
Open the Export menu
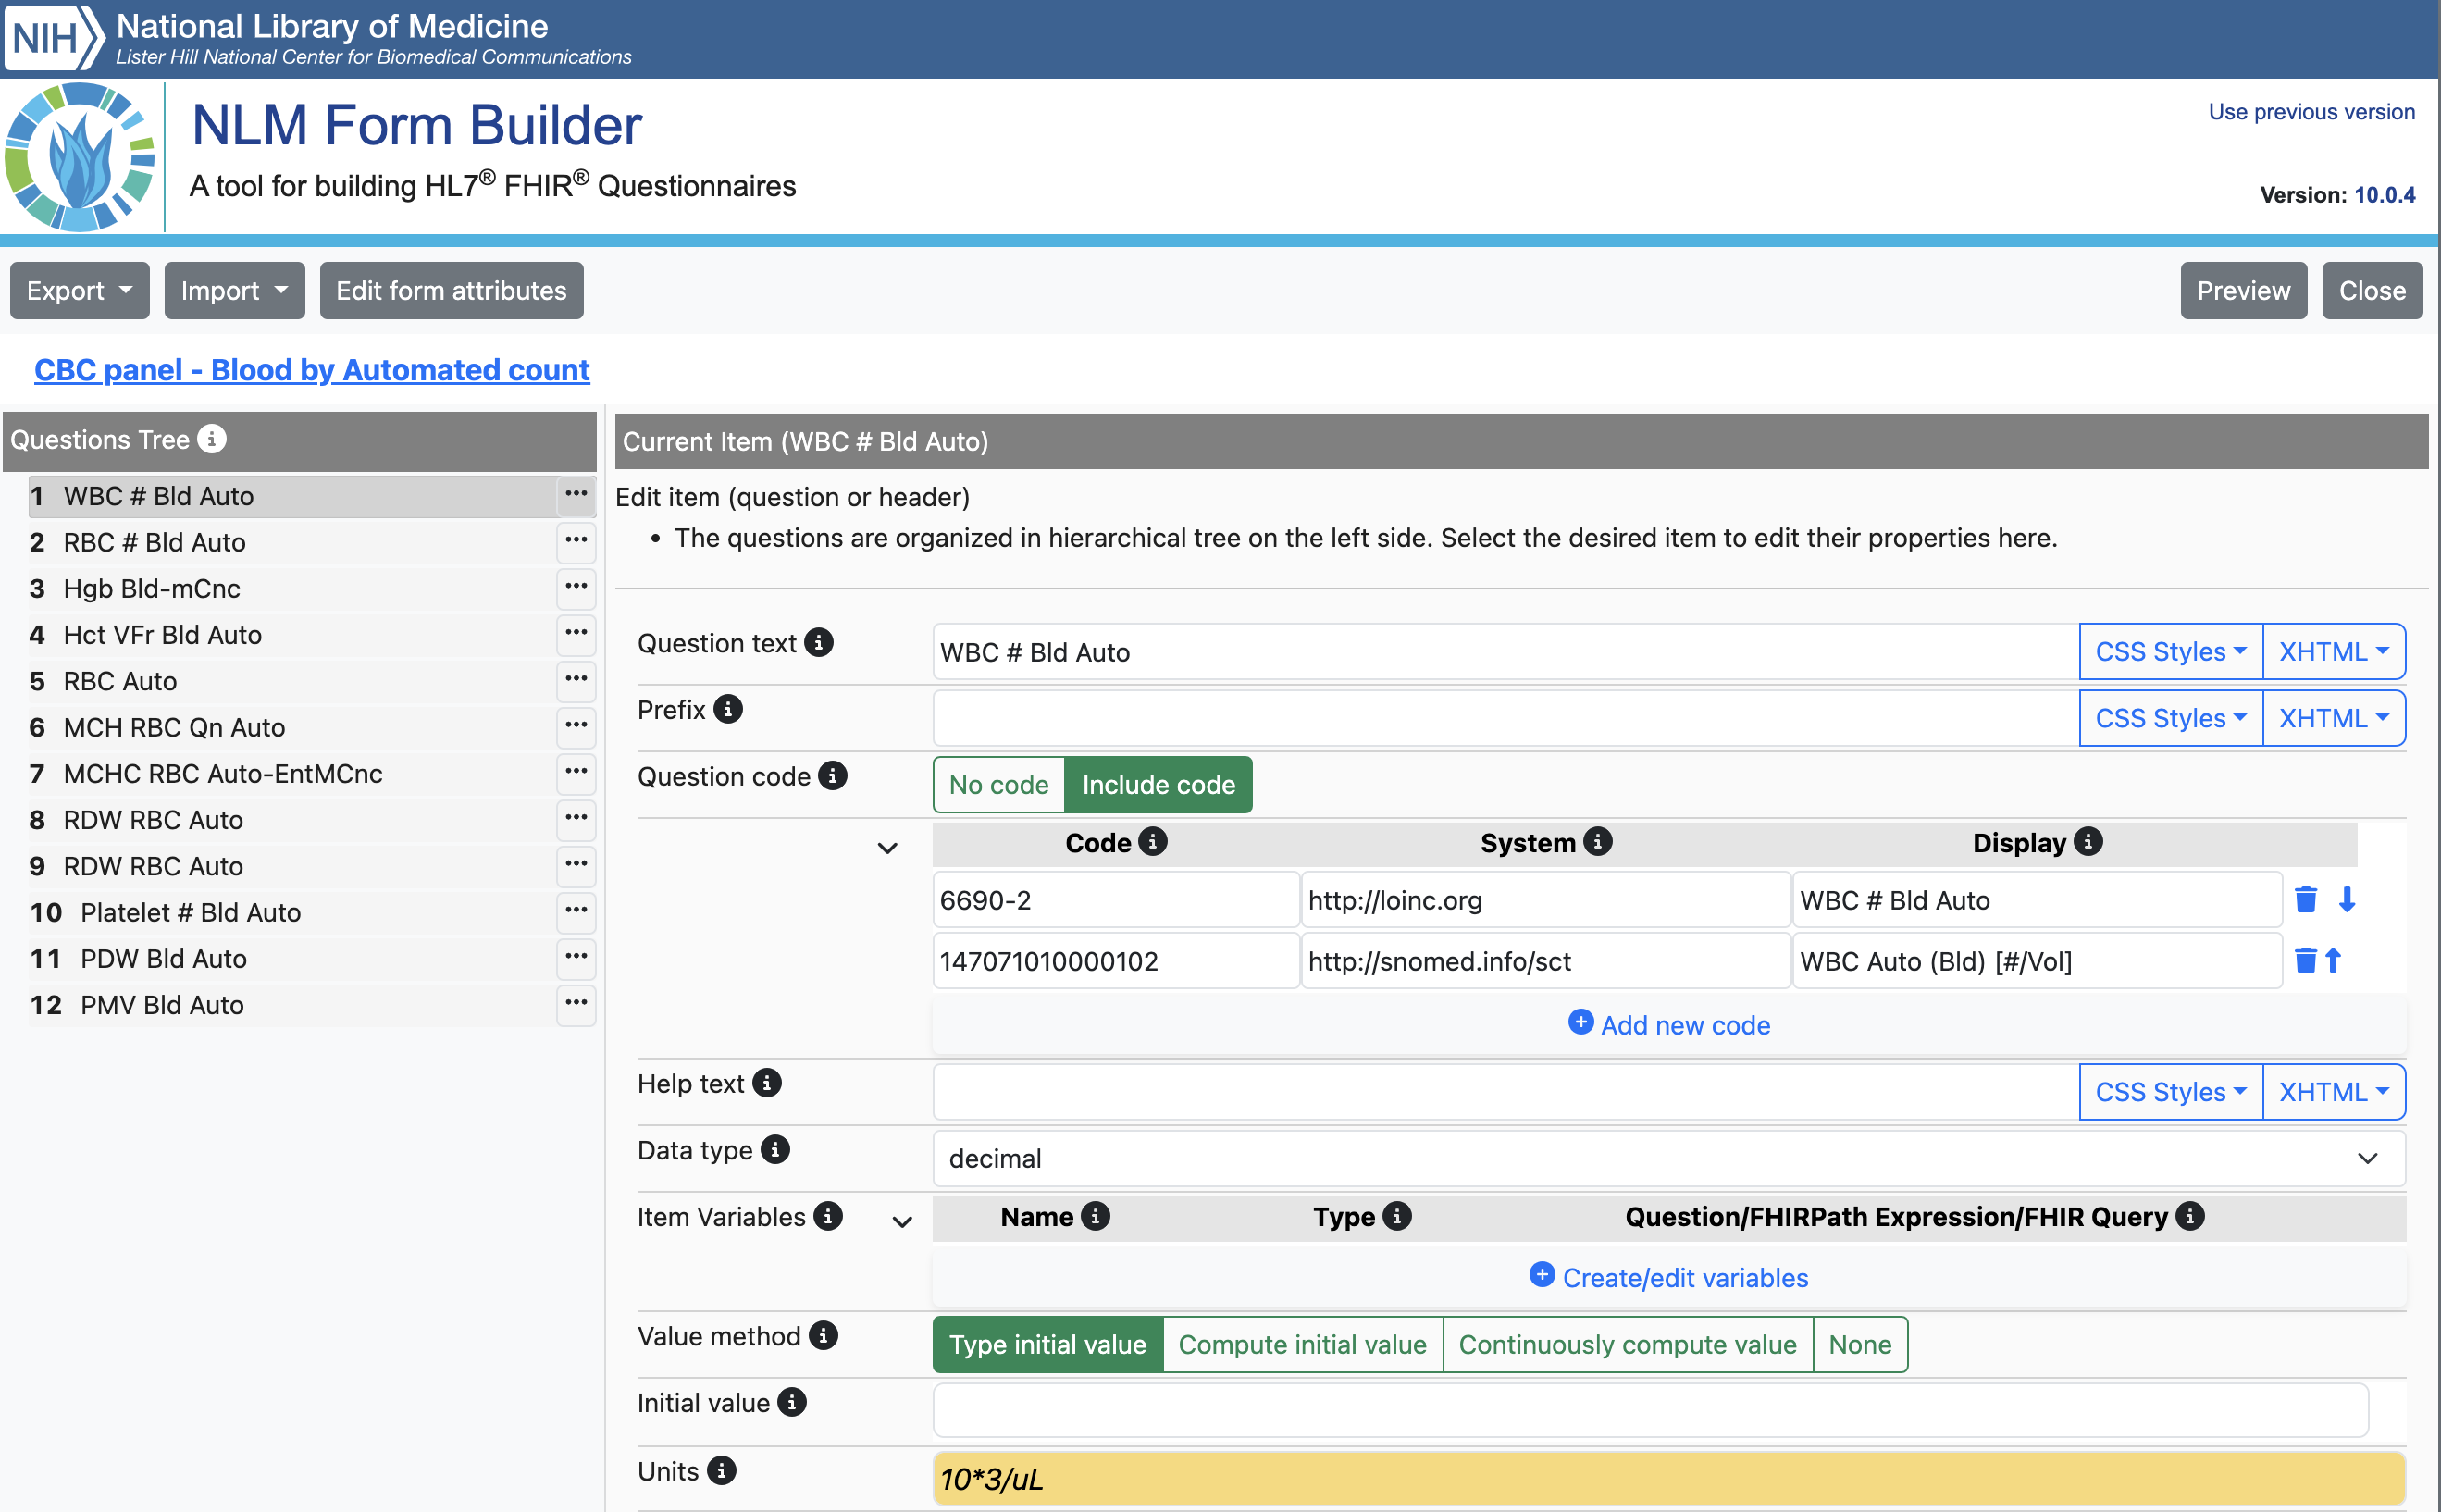[x=79, y=291]
